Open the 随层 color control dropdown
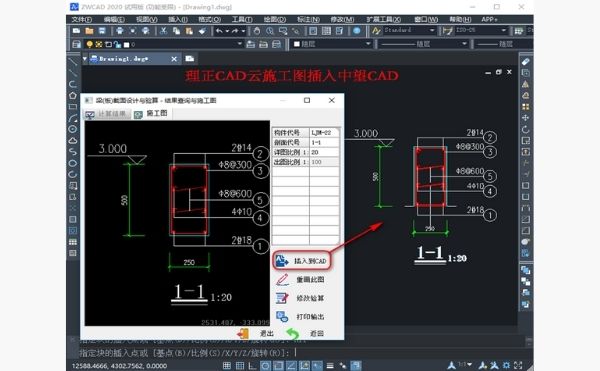 [332, 44]
